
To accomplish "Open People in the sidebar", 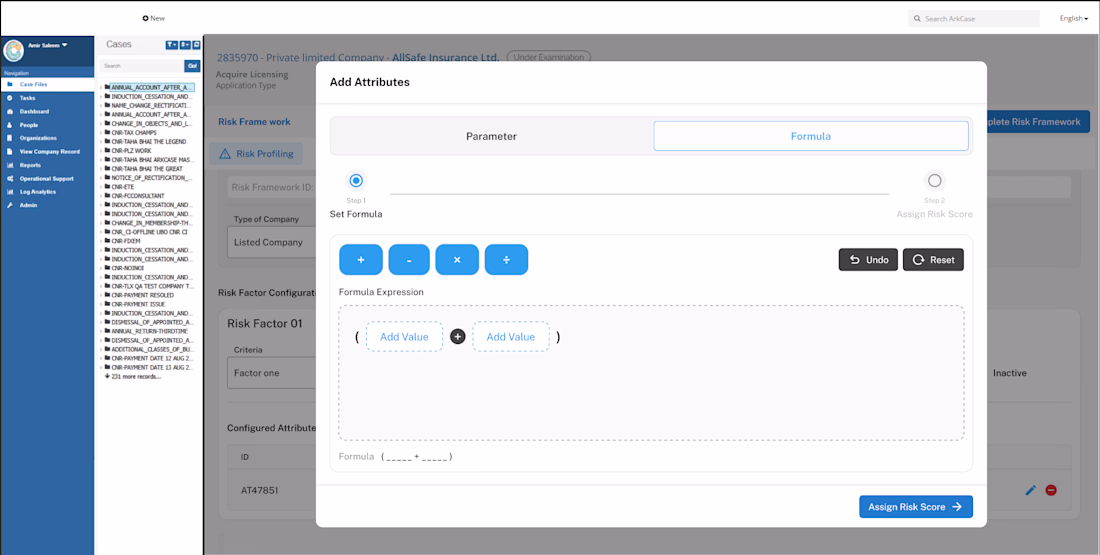I will (x=47, y=124).
